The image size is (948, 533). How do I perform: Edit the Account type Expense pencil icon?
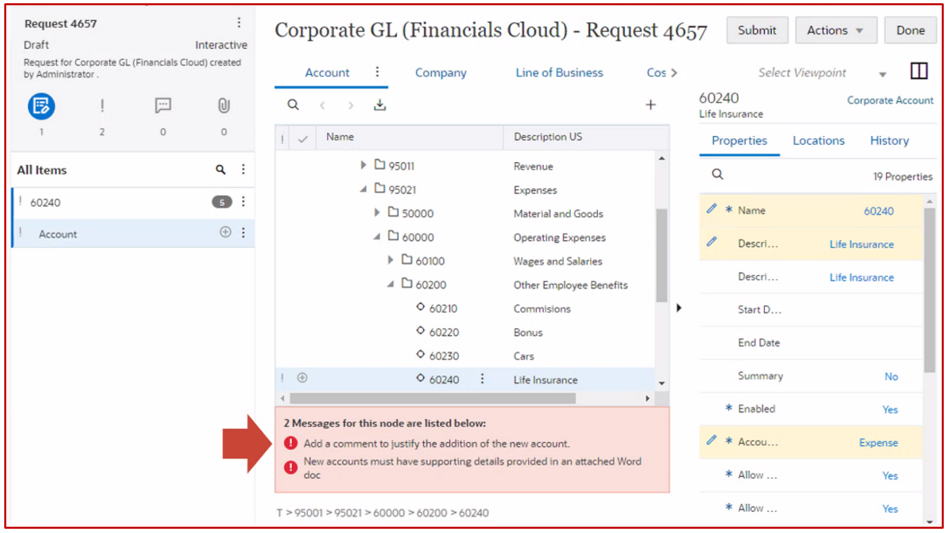coord(712,441)
